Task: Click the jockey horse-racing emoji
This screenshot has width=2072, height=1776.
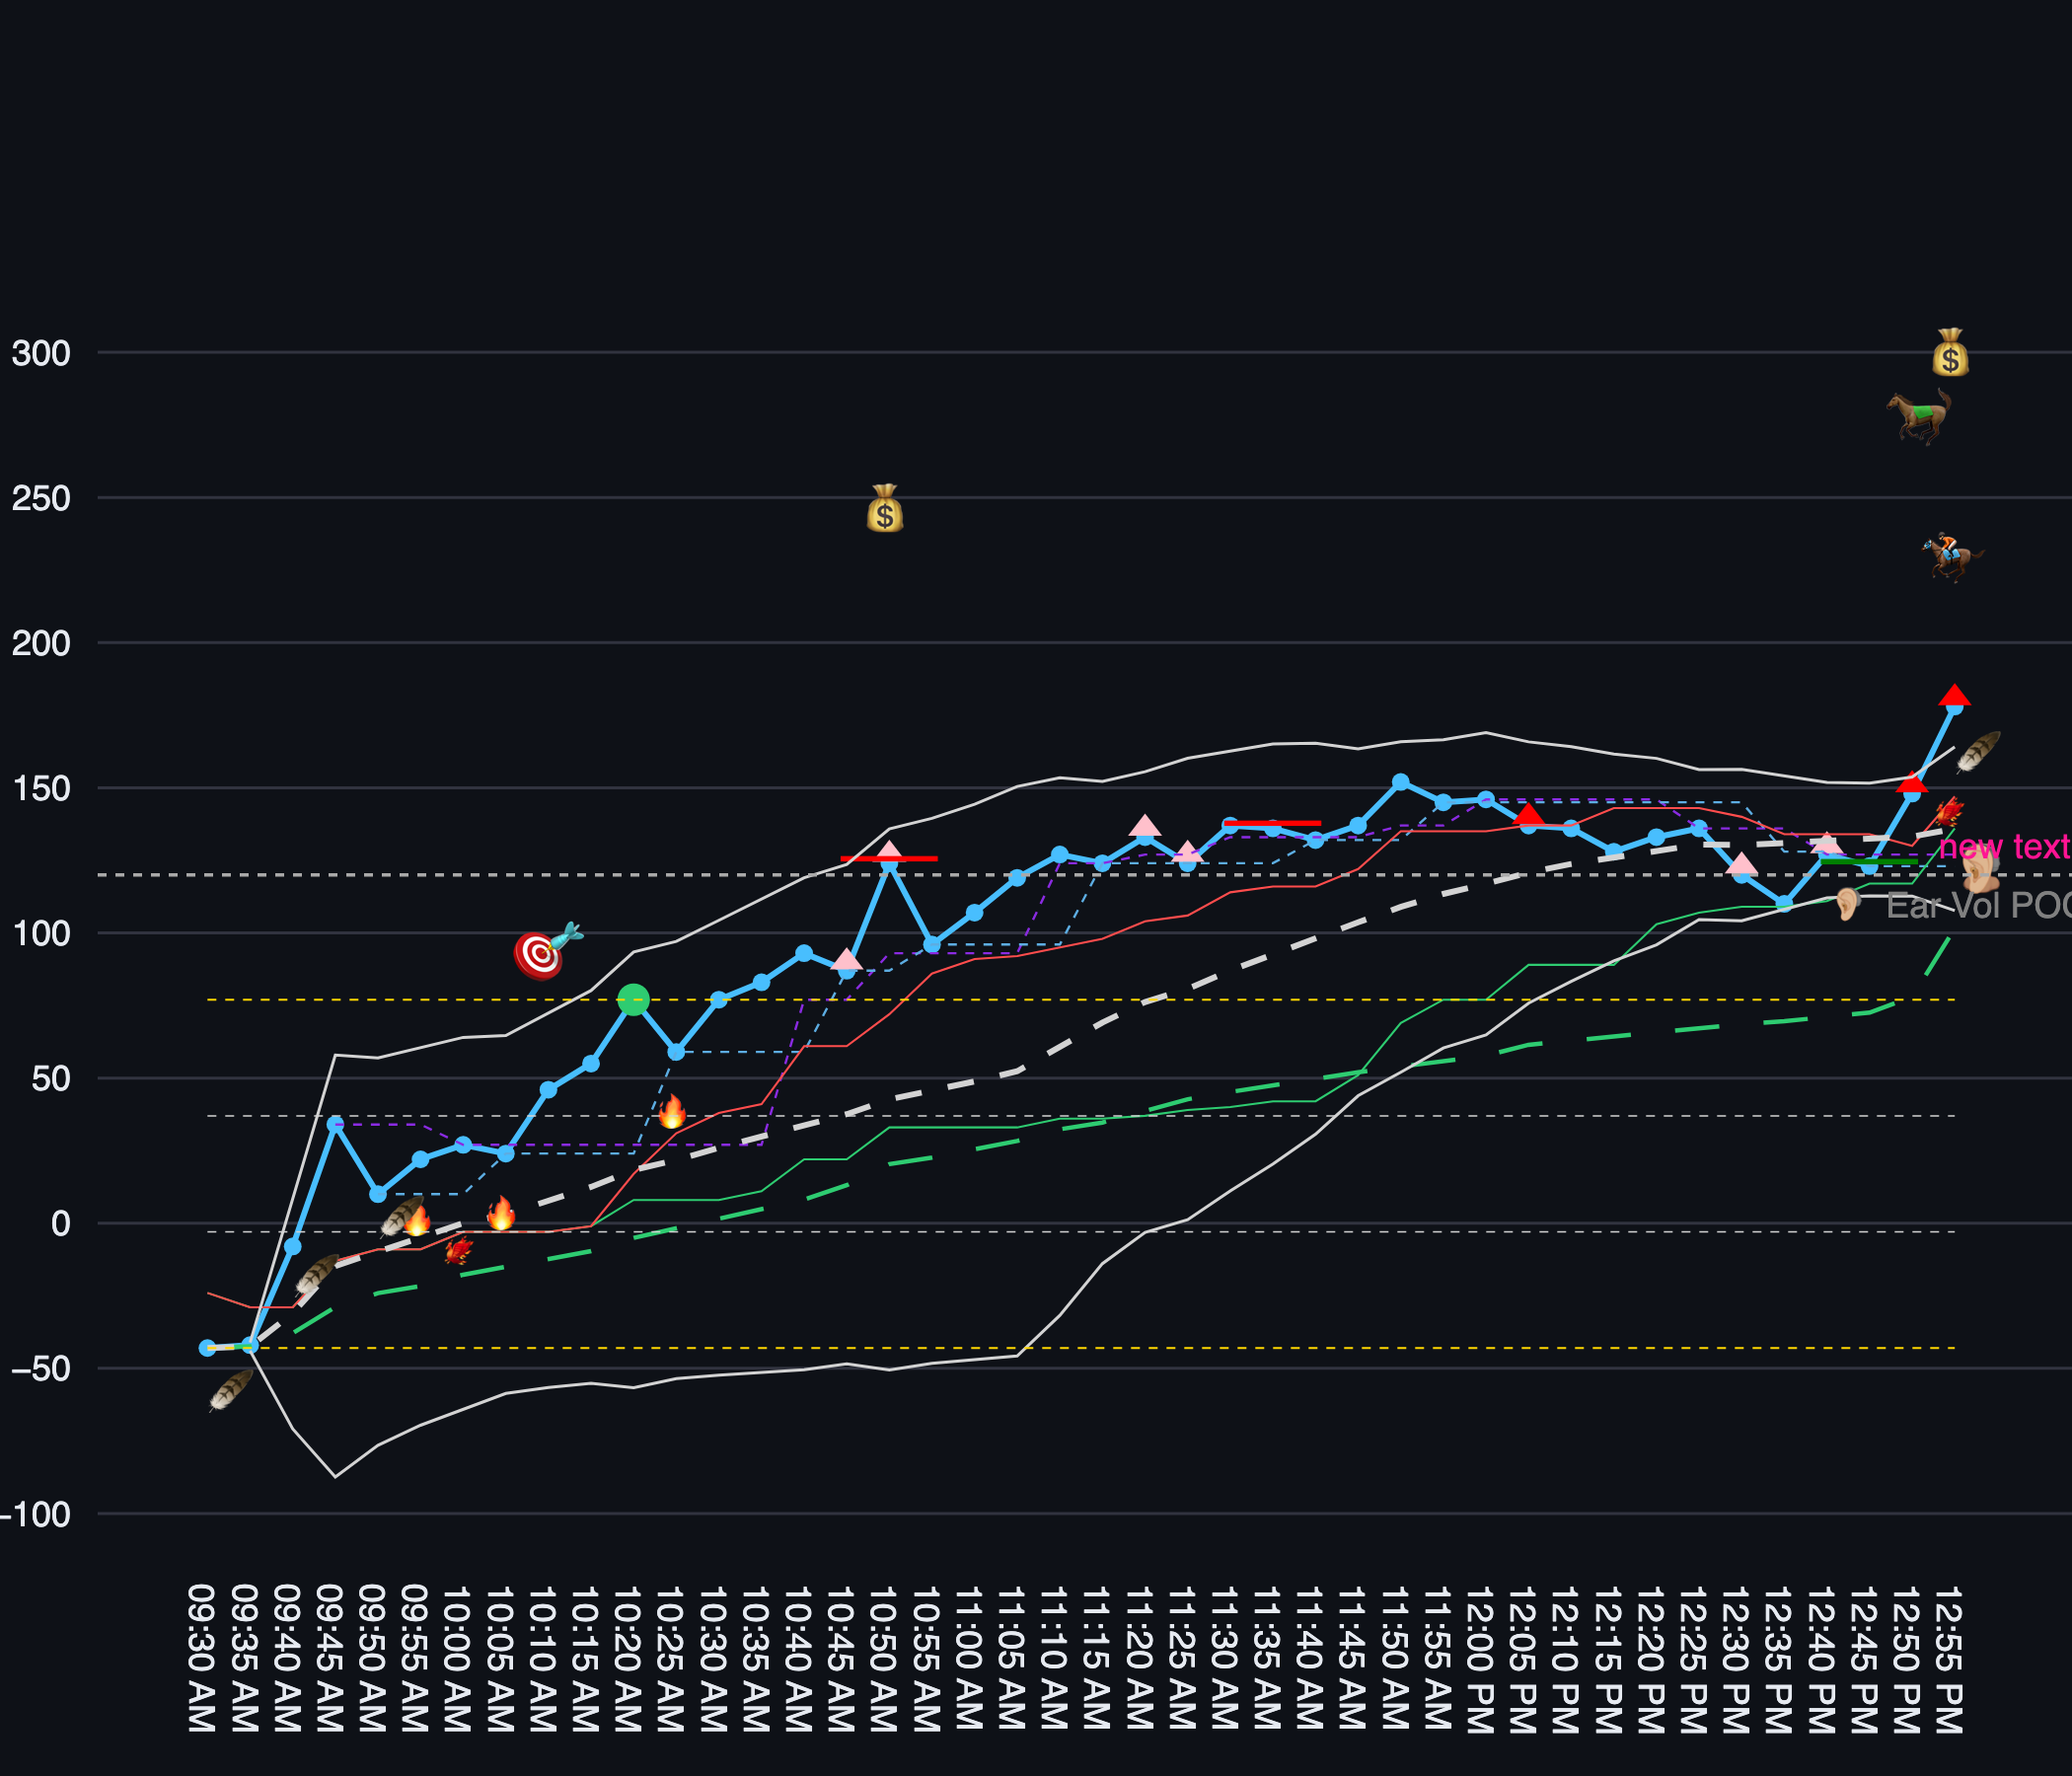Action: point(1951,558)
